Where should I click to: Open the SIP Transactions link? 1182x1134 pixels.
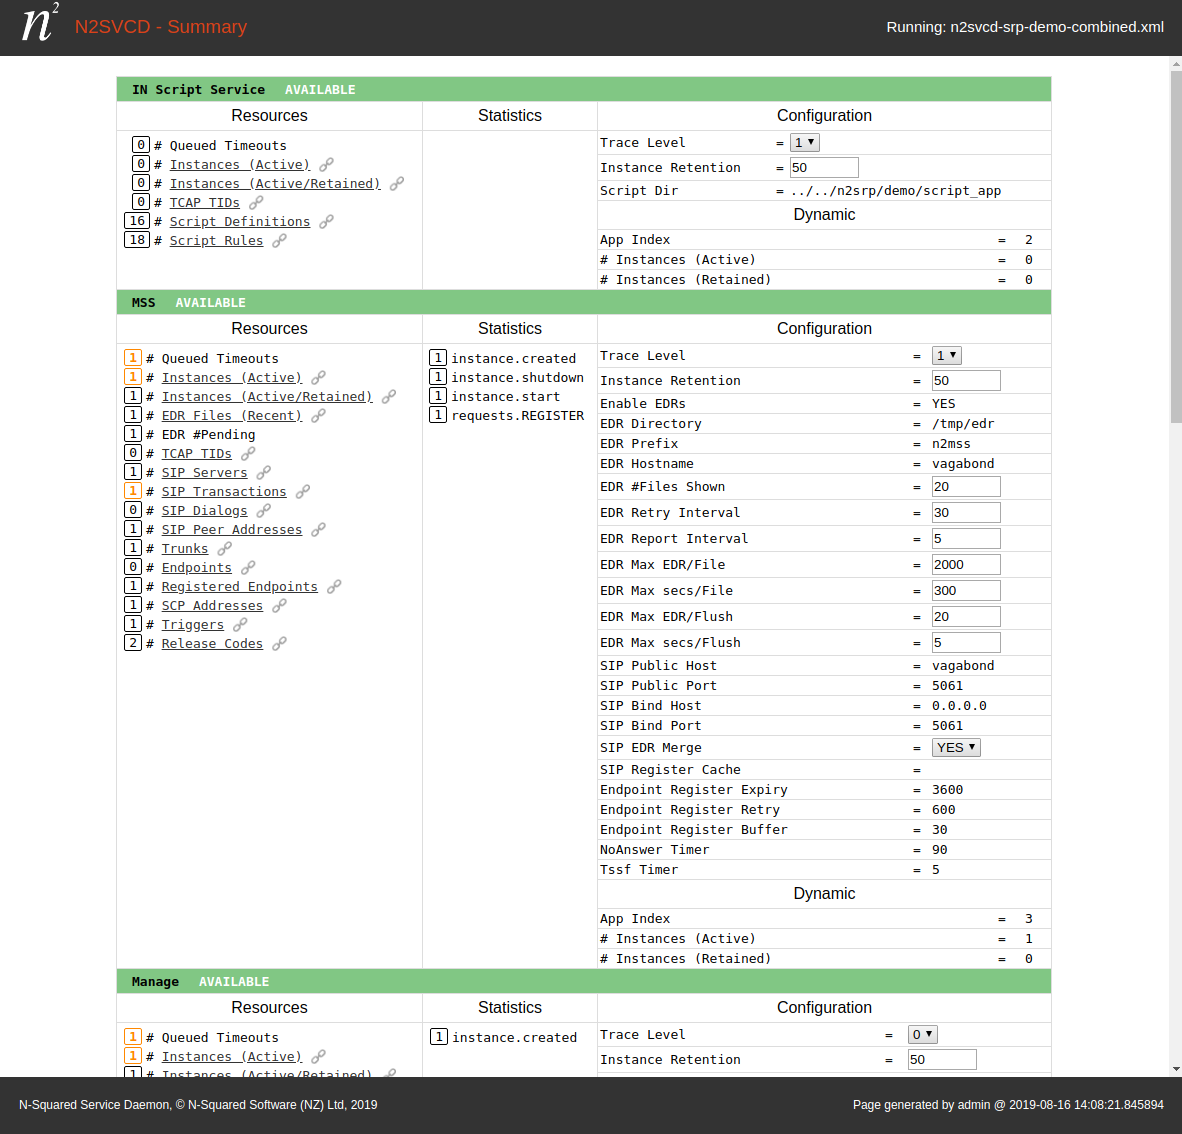tap(224, 492)
